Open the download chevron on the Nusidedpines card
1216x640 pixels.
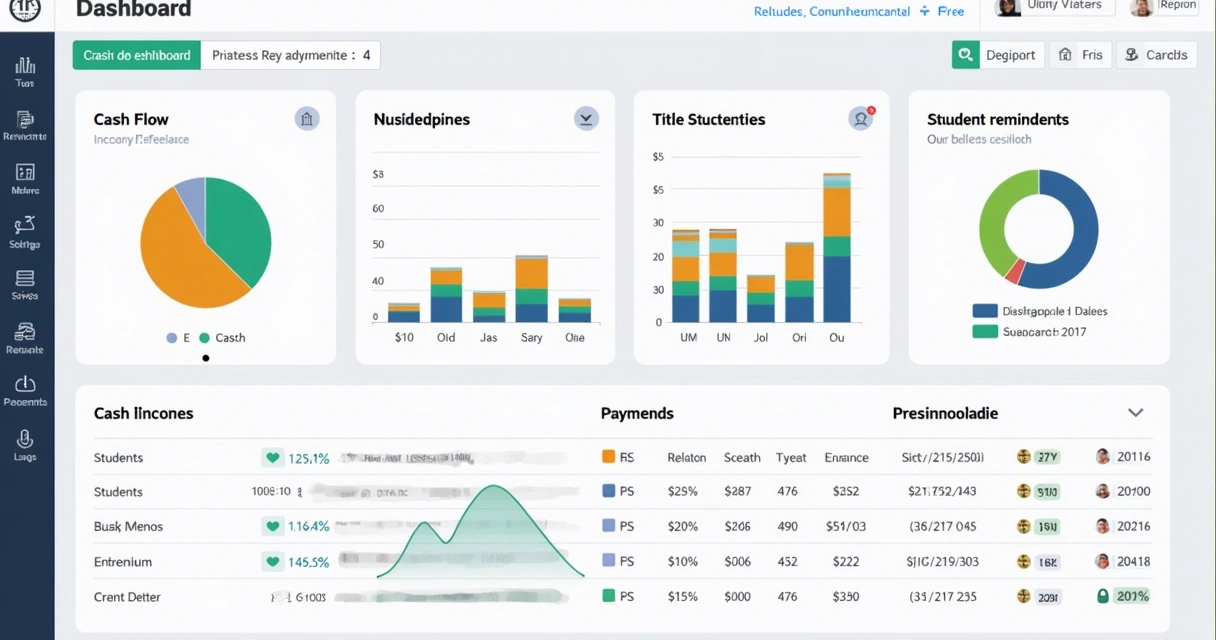coord(586,118)
